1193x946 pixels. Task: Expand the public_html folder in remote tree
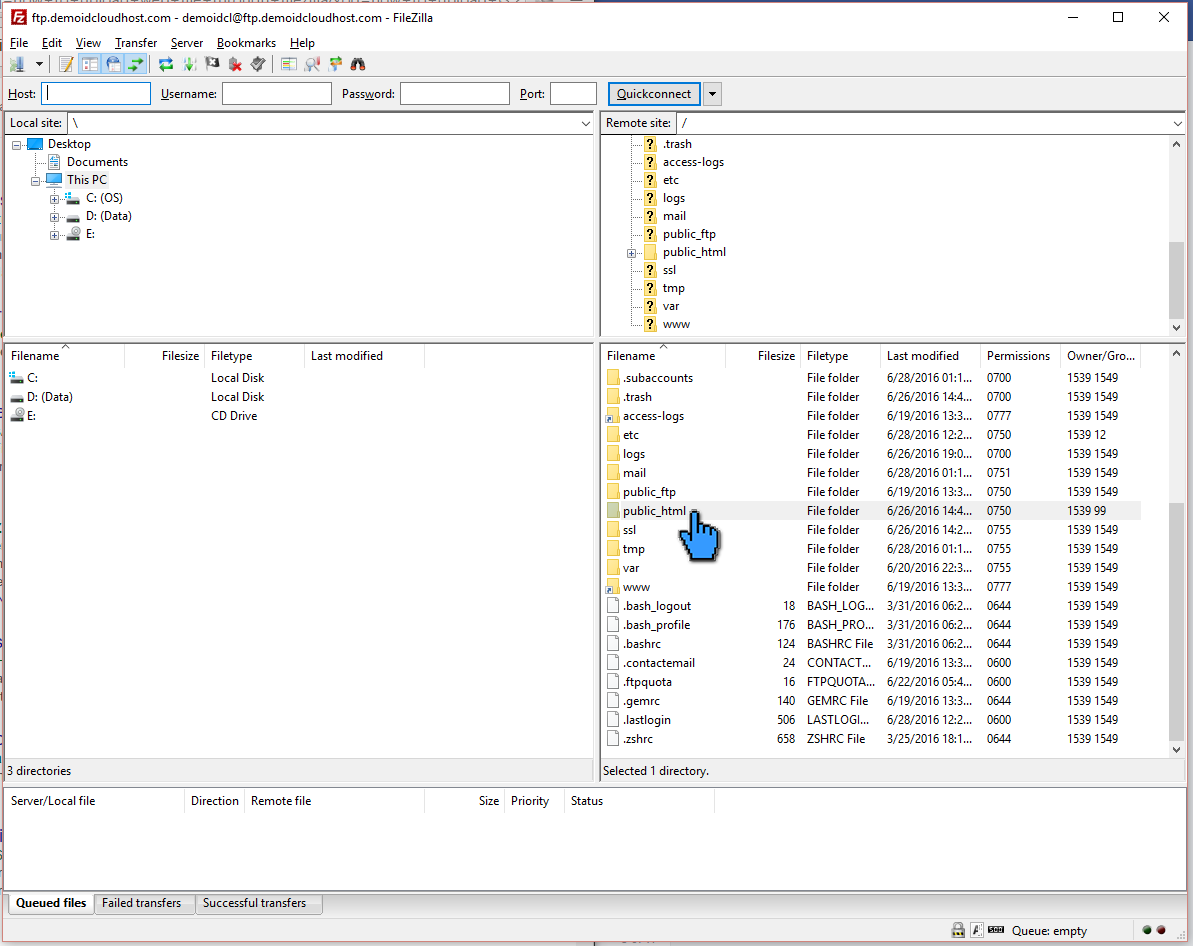(630, 251)
